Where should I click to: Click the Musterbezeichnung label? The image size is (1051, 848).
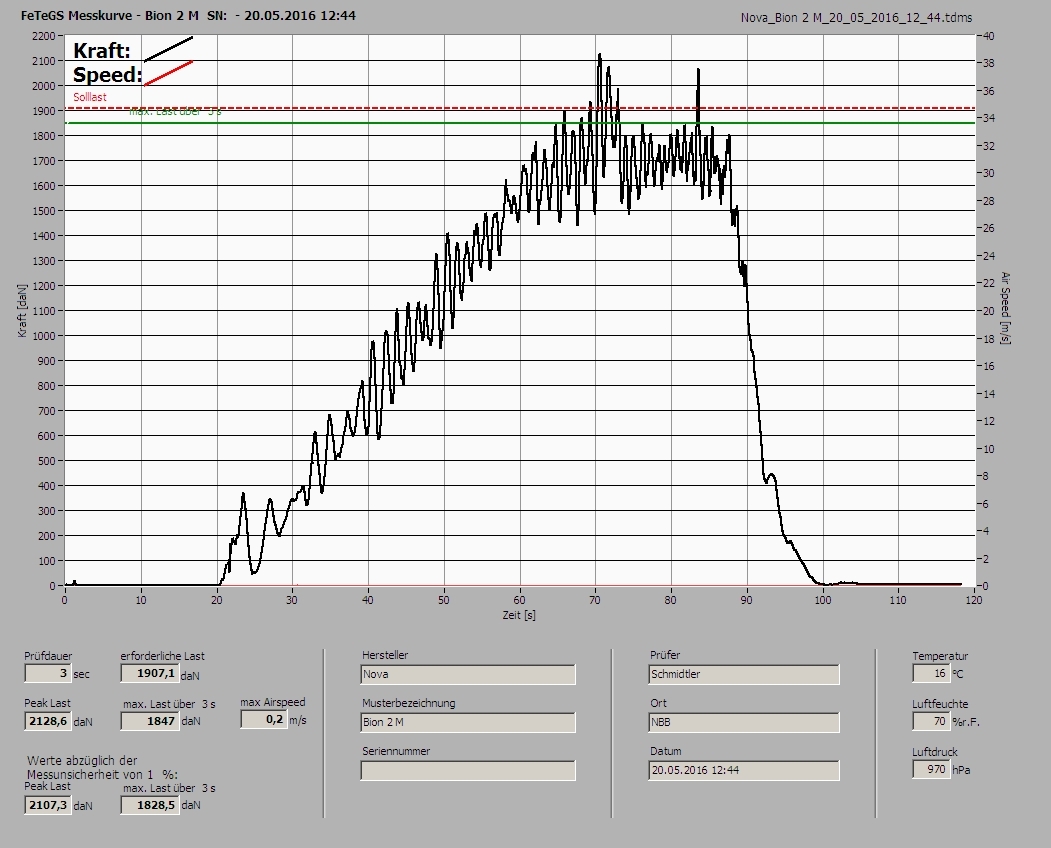409,703
